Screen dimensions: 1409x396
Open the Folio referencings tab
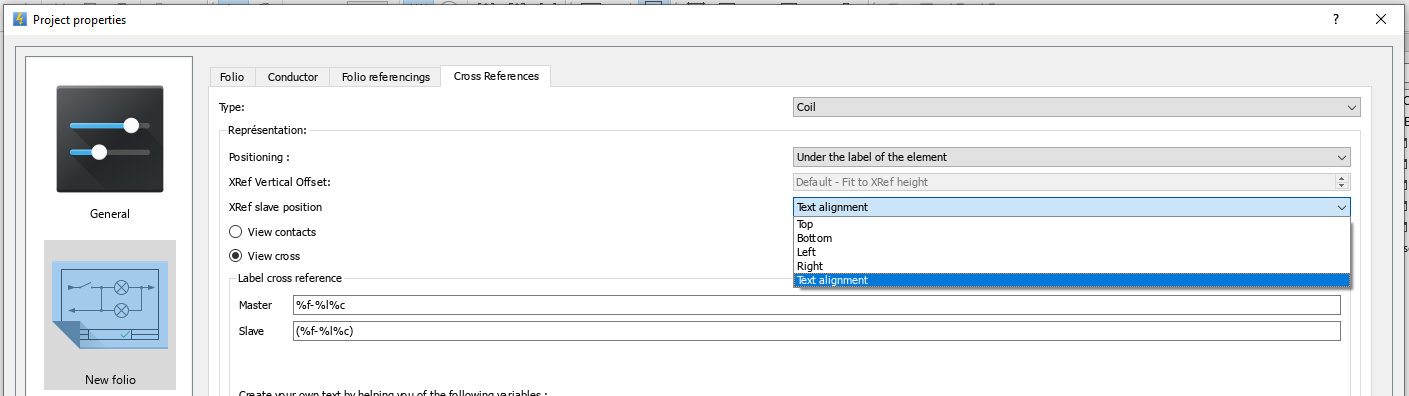pyautogui.click(x=385, y=77)
